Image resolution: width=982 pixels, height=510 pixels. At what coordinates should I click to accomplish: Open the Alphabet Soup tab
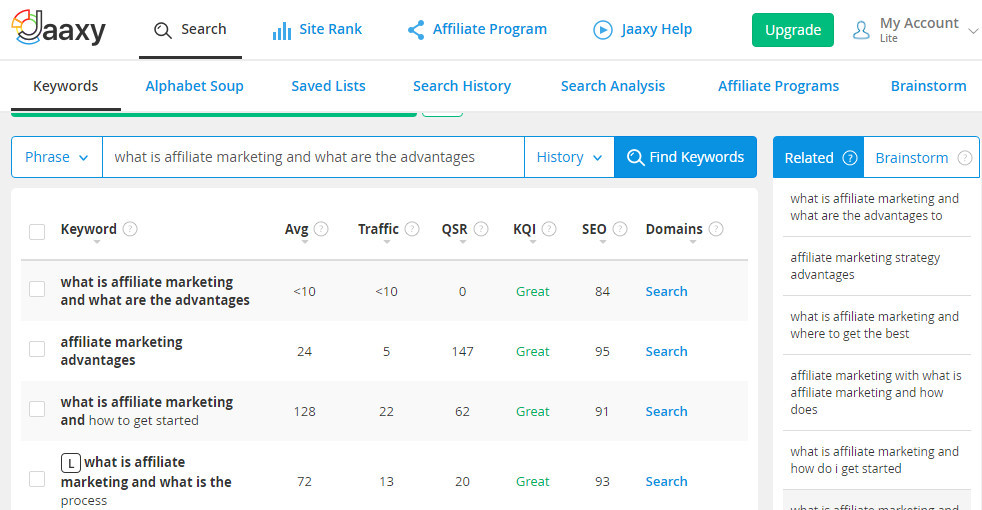click(194, 86)
